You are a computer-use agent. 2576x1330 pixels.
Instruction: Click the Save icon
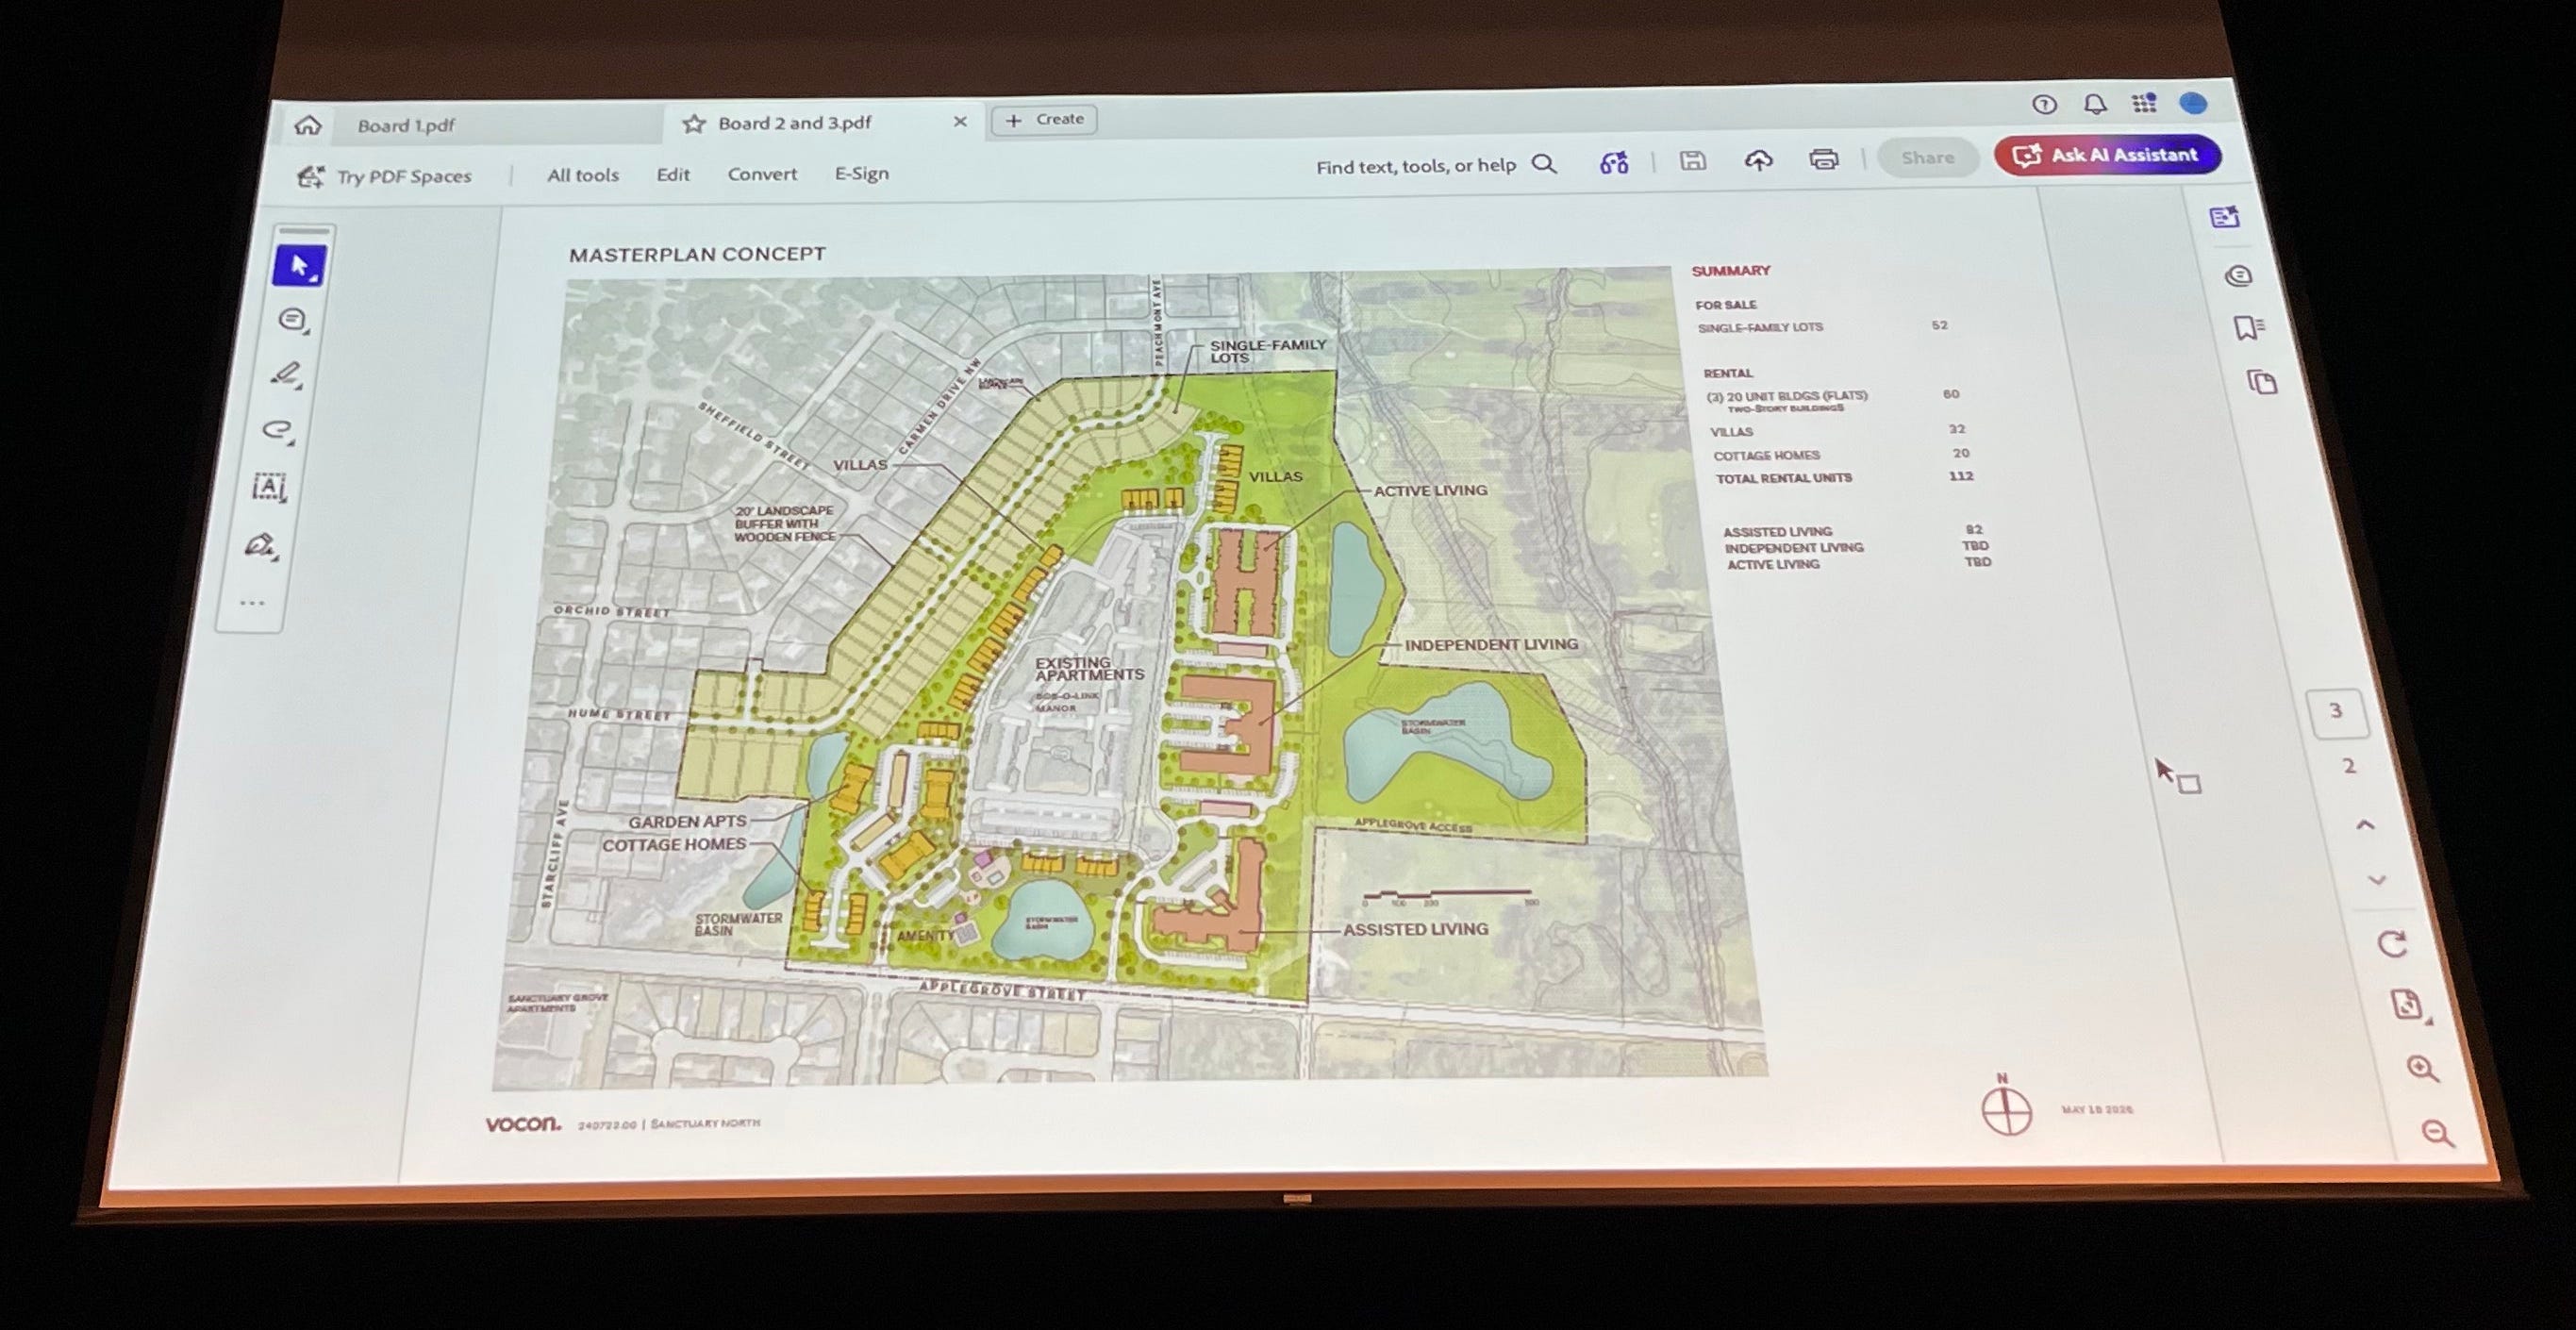pyautogui.click(x=1692, y=160)
